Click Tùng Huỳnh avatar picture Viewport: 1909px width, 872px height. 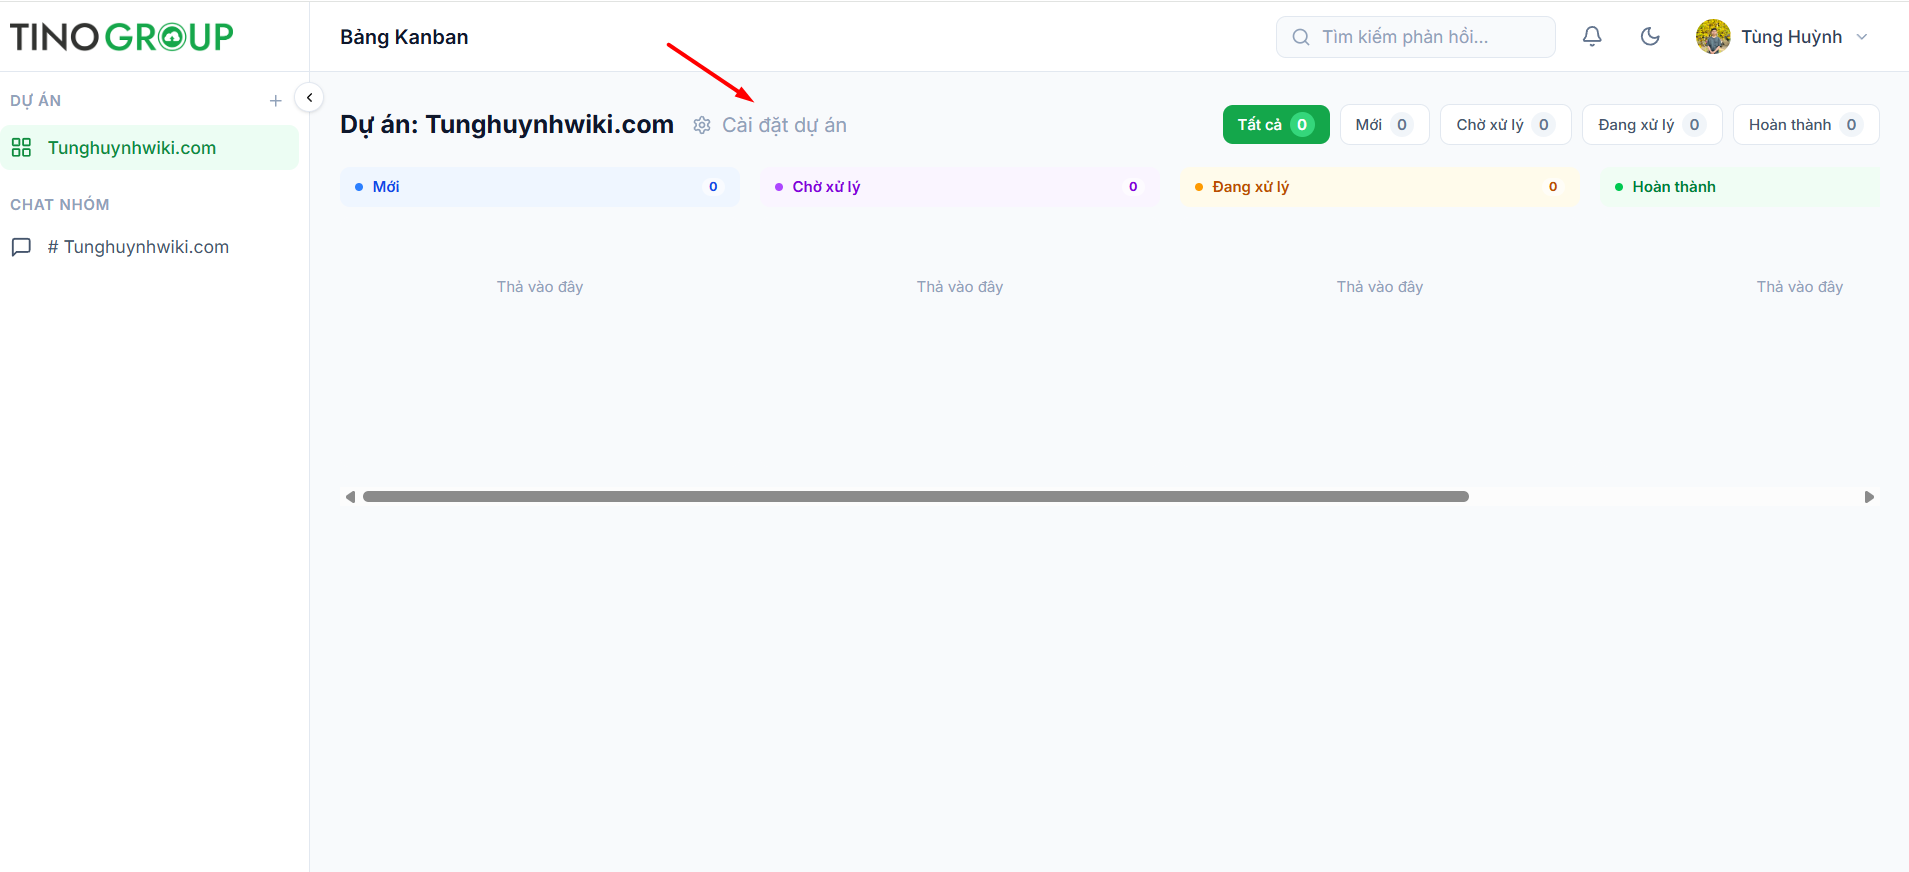pos(1713,37)
